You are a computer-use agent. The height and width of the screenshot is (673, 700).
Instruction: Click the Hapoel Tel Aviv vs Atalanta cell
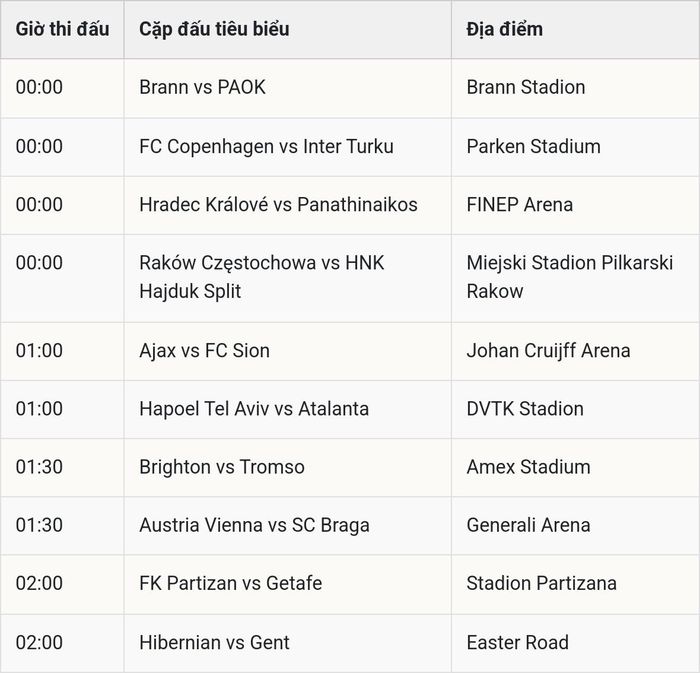pos(288,409)
